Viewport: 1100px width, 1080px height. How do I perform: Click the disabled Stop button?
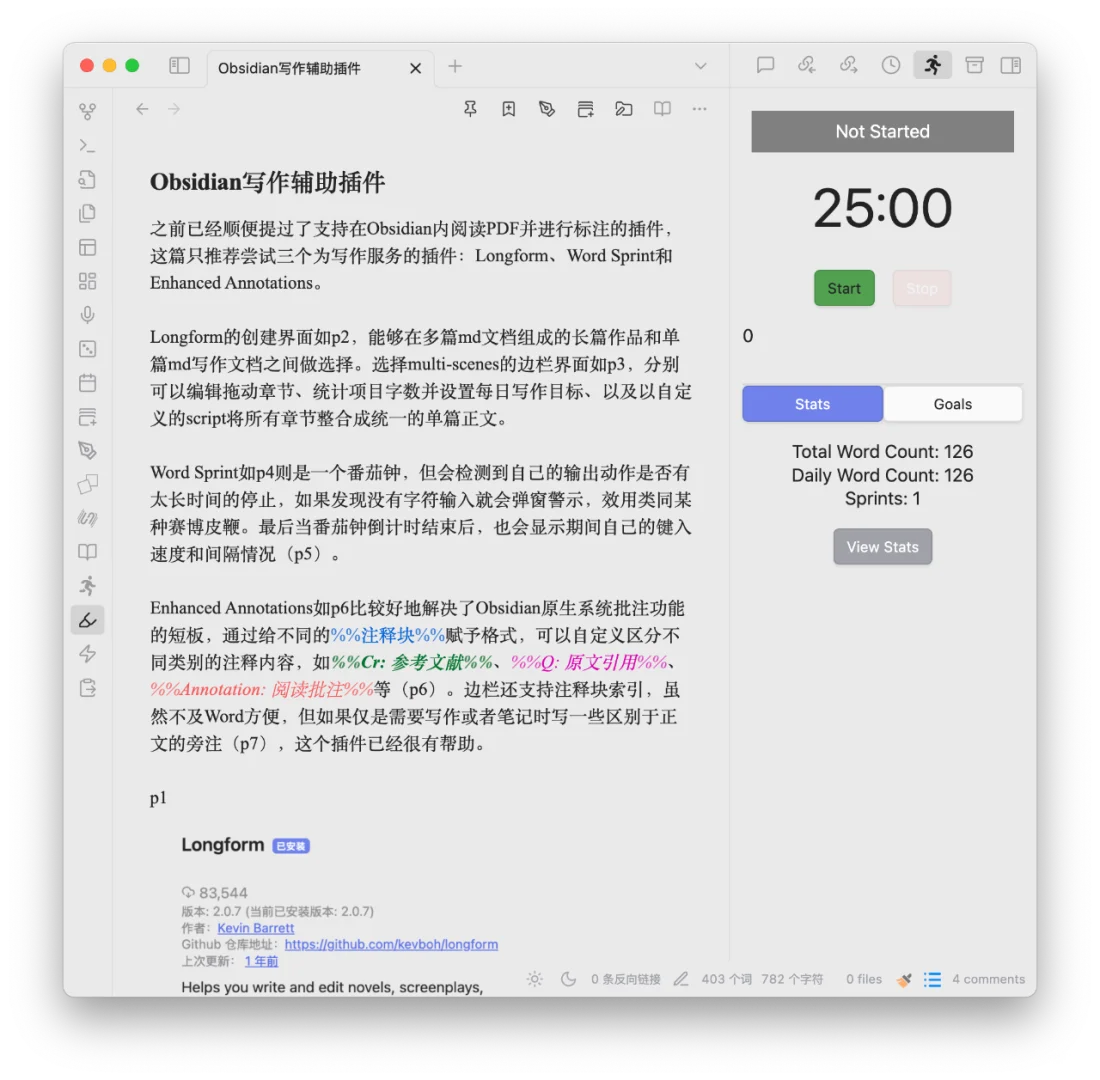click(x=922, y=288)
